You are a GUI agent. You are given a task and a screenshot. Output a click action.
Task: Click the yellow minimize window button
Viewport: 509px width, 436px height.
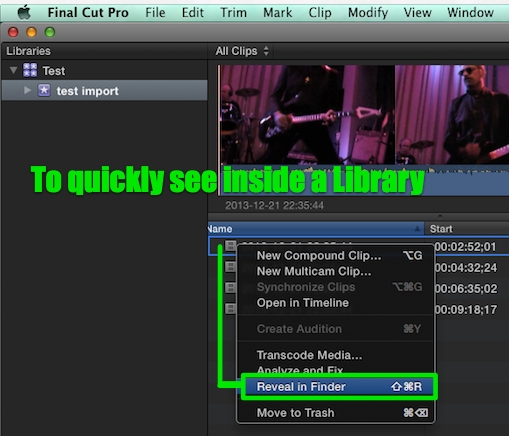(31, 32)
